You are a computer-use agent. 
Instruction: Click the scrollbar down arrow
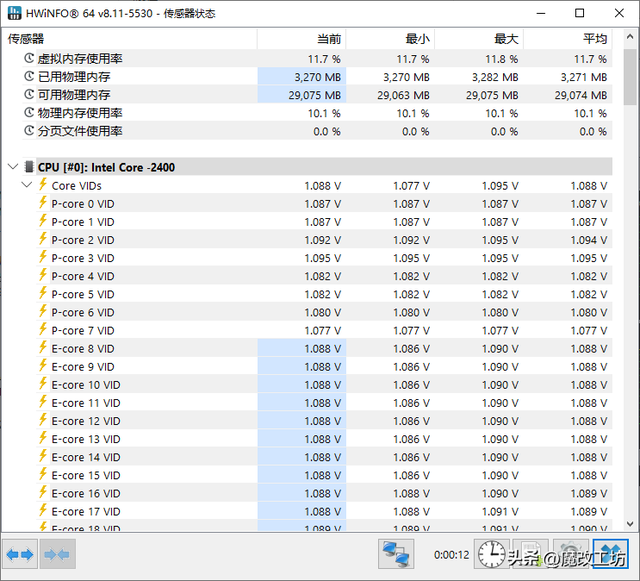(630, 524)
